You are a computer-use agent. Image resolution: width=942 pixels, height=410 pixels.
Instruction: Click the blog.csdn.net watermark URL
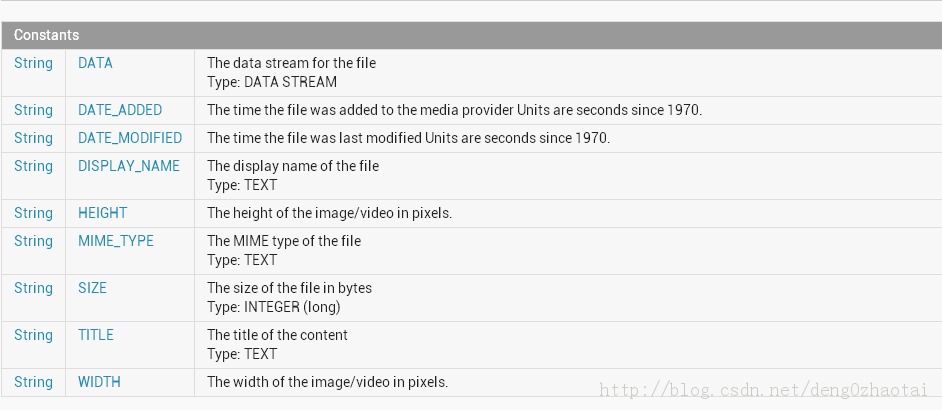click(765, 388)
